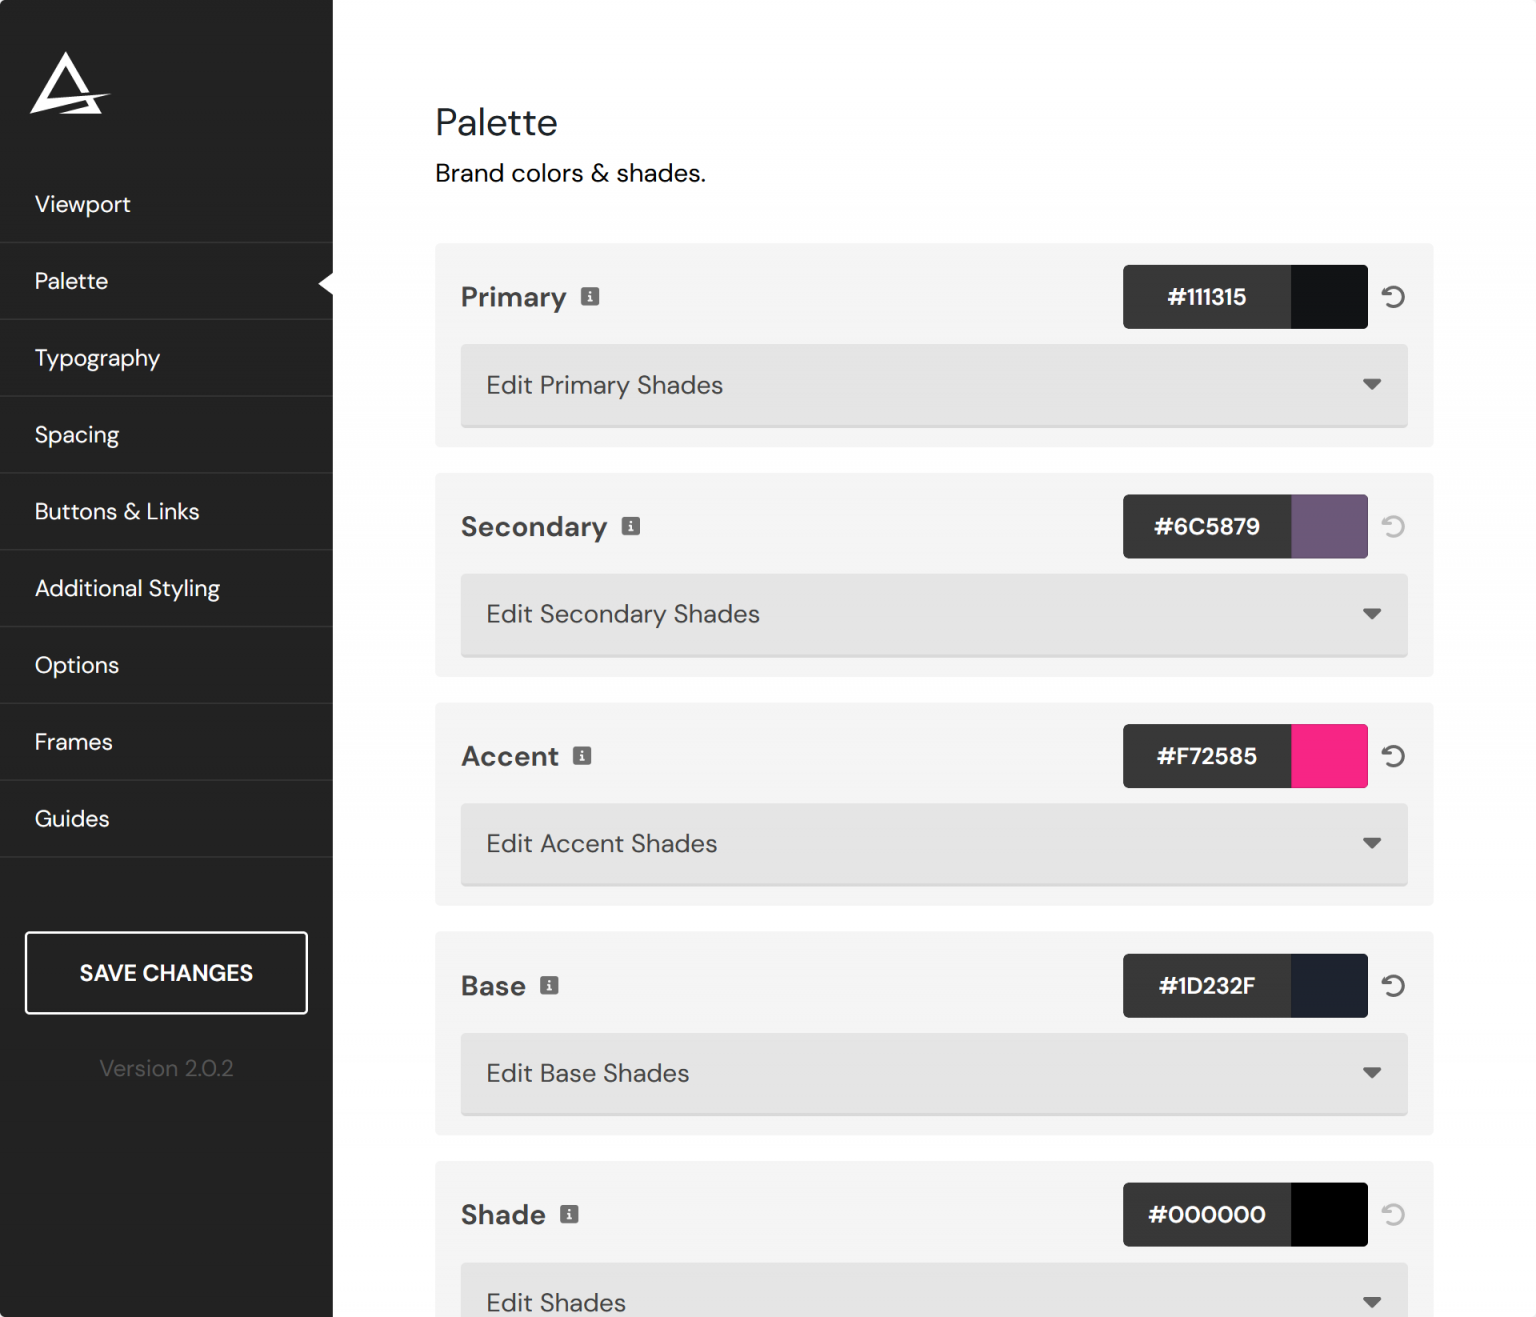Navigate to the Frames section
This screenshot has height=1317, width=1536.
(73, 742)
